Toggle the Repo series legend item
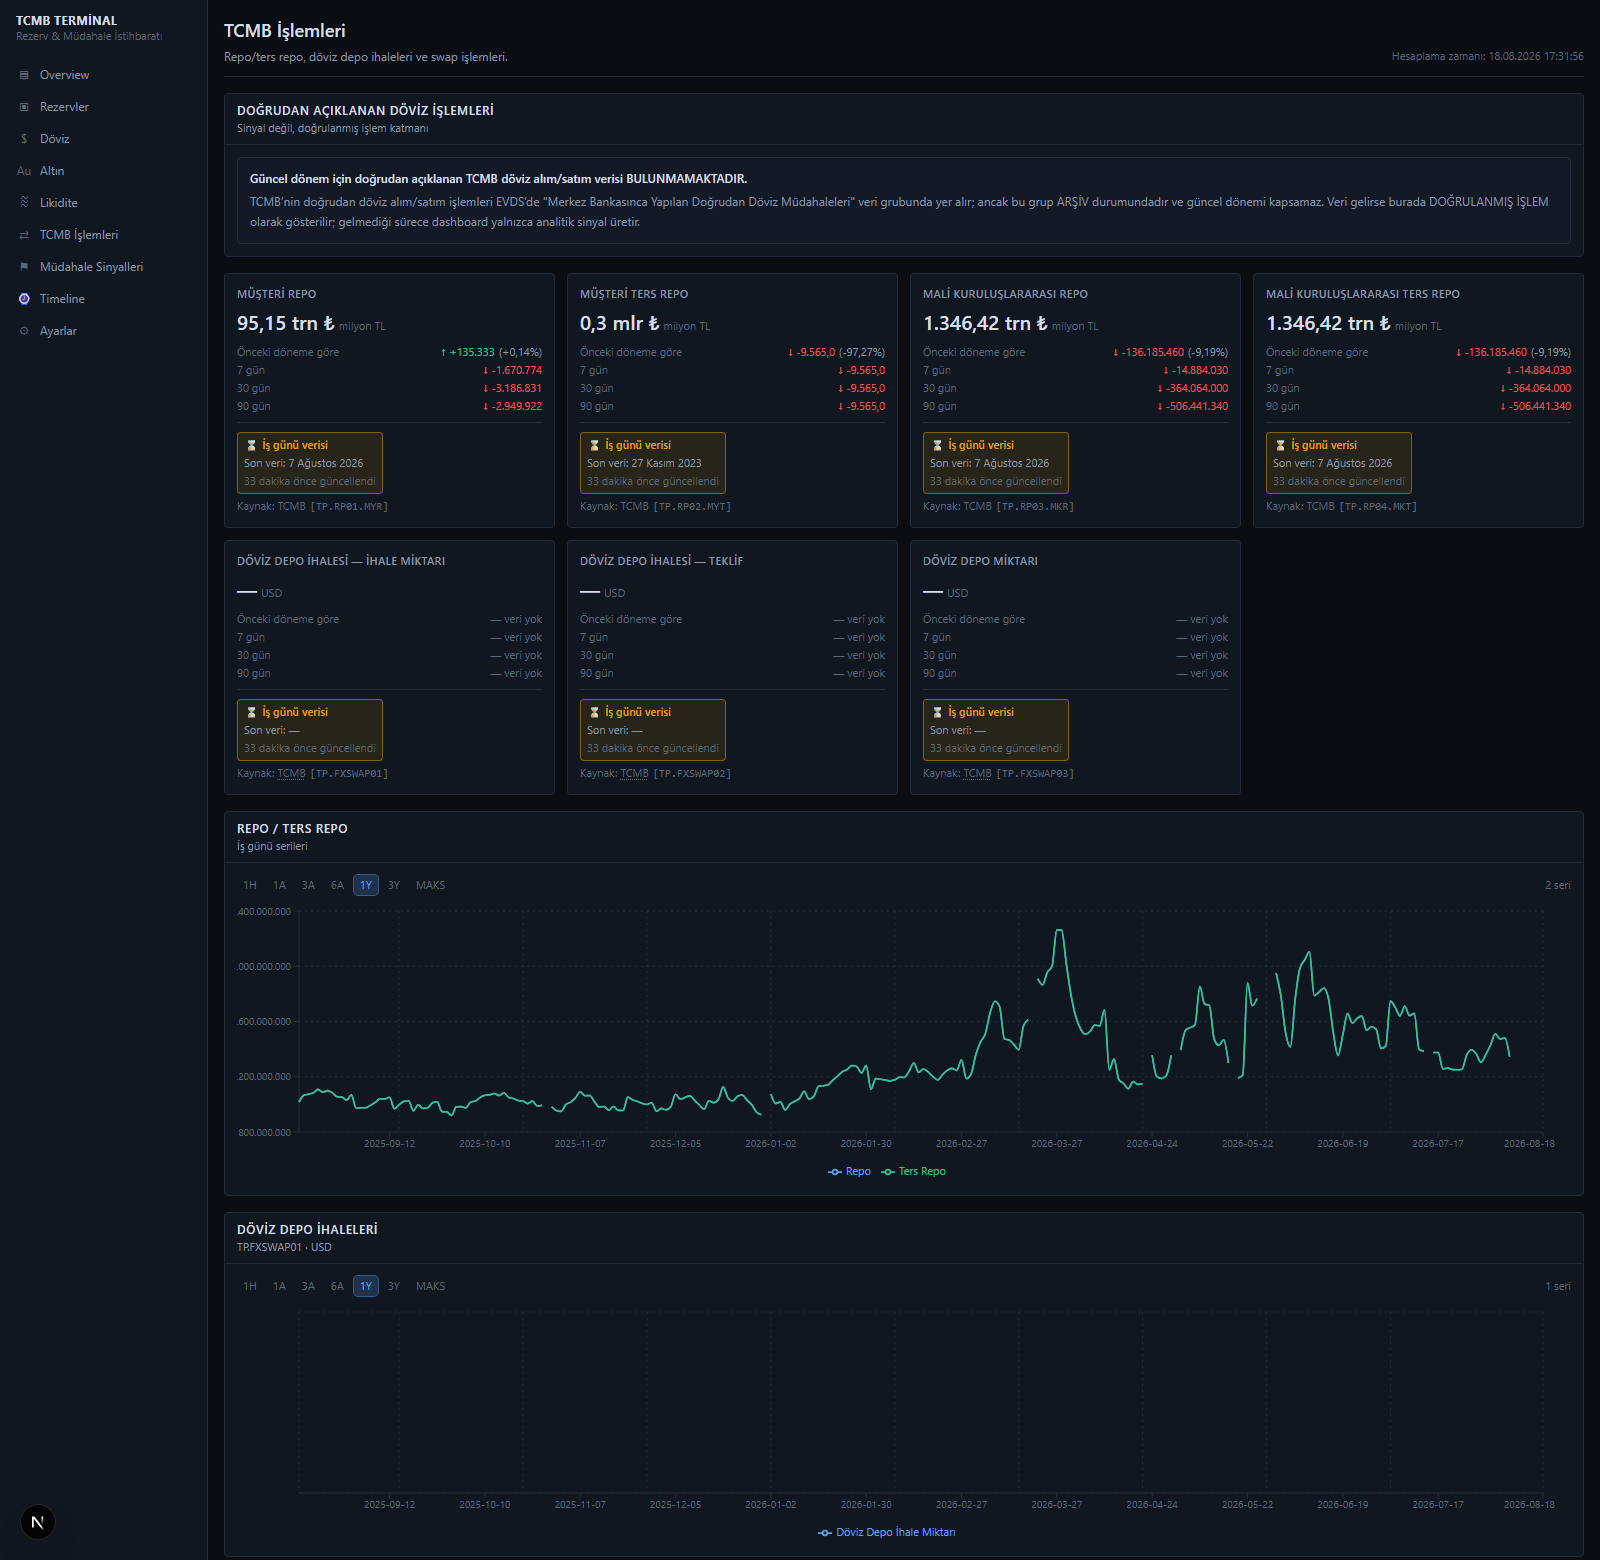The height and width of the screenshot is (1560, 1600). (849, 1171)
